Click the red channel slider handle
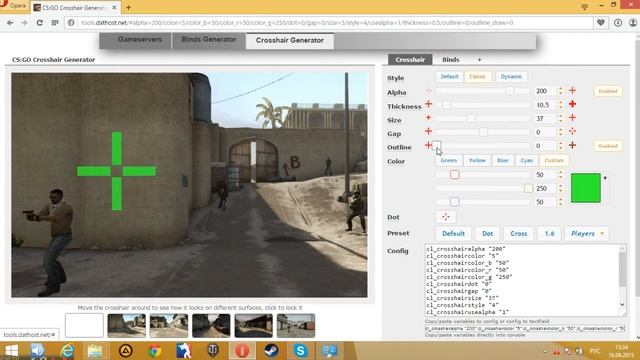This screenshot has height=360, width=640. pyautogui.click(x=455, y=175)
